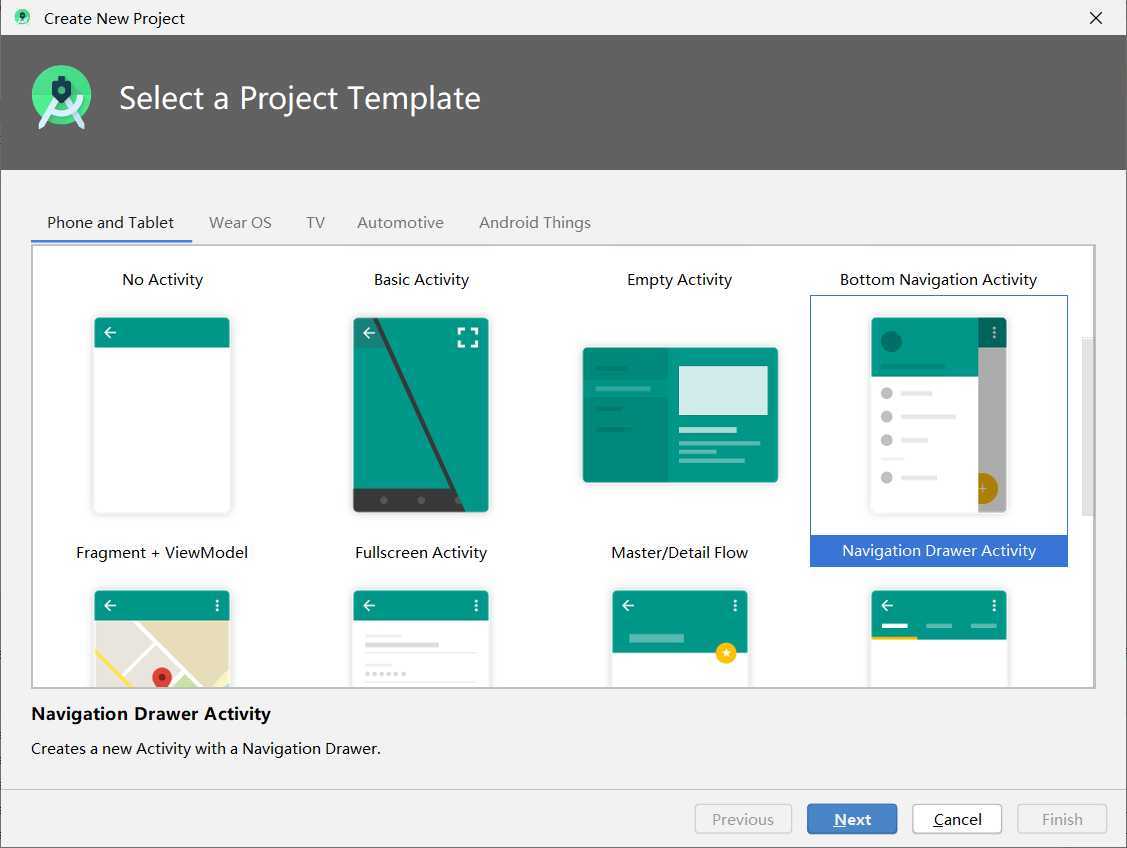Click the Previous button
Image resolution: width=1127 pixels, height=848 pixels.
[743, 819]
